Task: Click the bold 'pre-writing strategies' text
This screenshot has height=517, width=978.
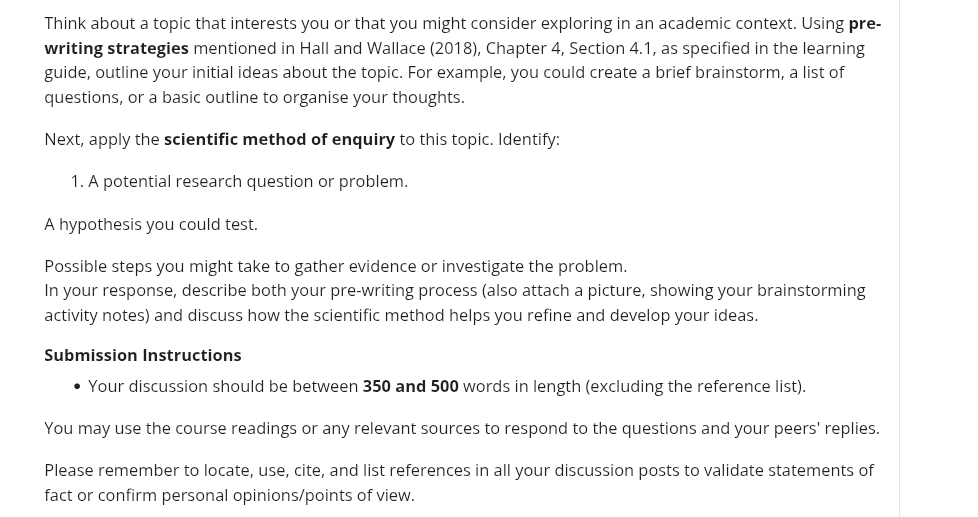Action: 117,48
